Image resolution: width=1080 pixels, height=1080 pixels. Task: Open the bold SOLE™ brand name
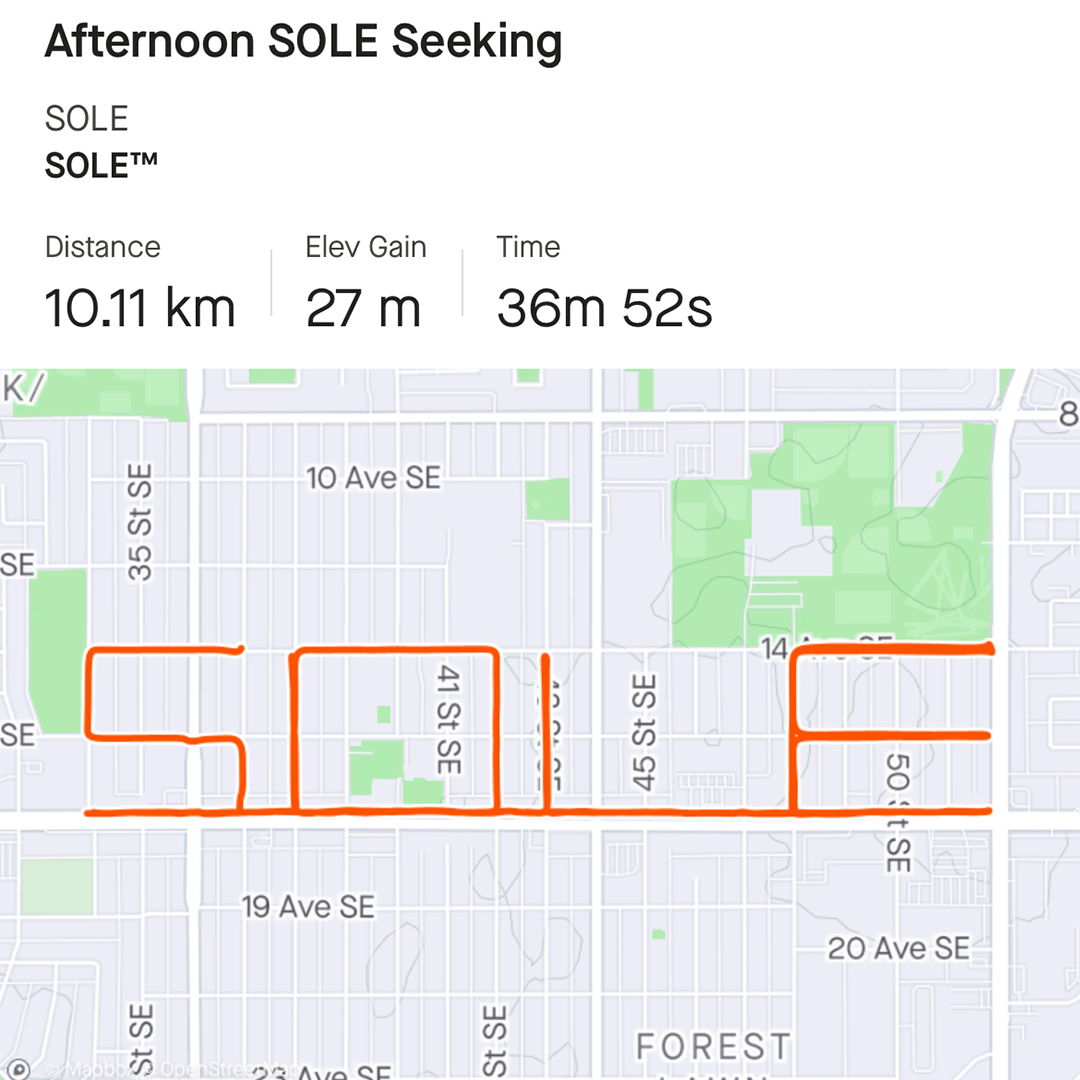click(x=101, y=165)
